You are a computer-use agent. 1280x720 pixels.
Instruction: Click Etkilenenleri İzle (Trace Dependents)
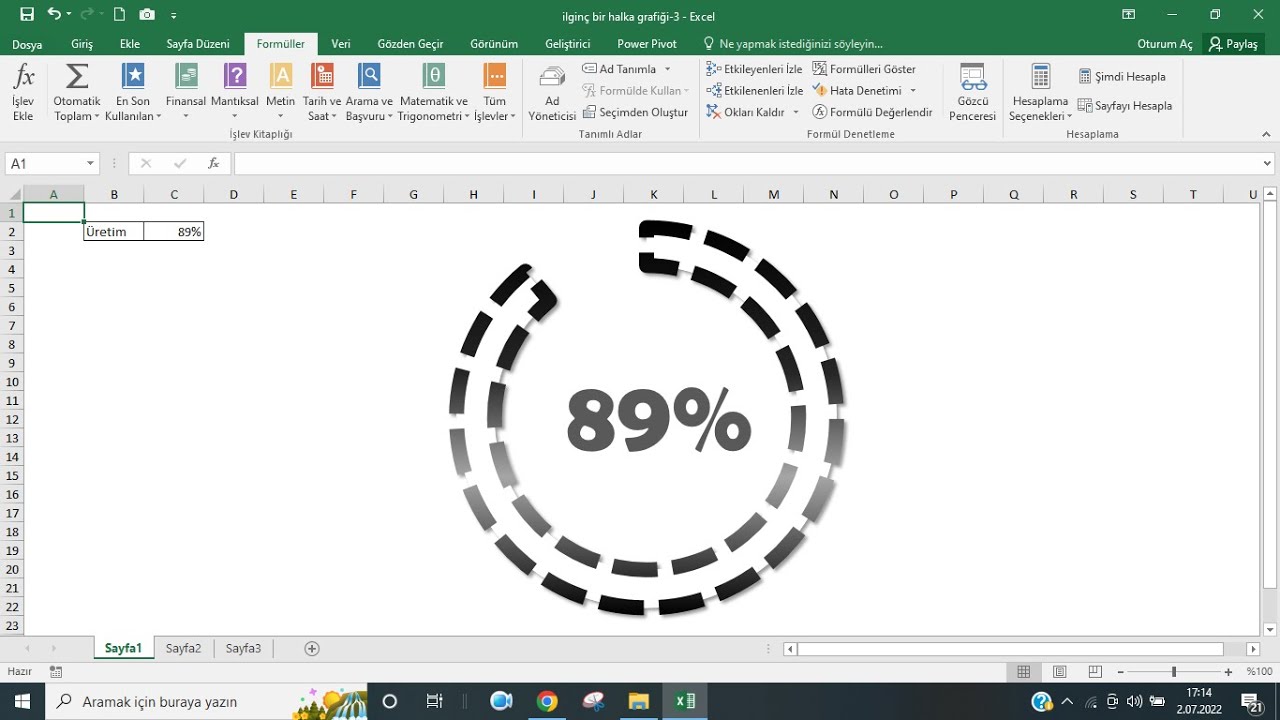coord(754,91)
